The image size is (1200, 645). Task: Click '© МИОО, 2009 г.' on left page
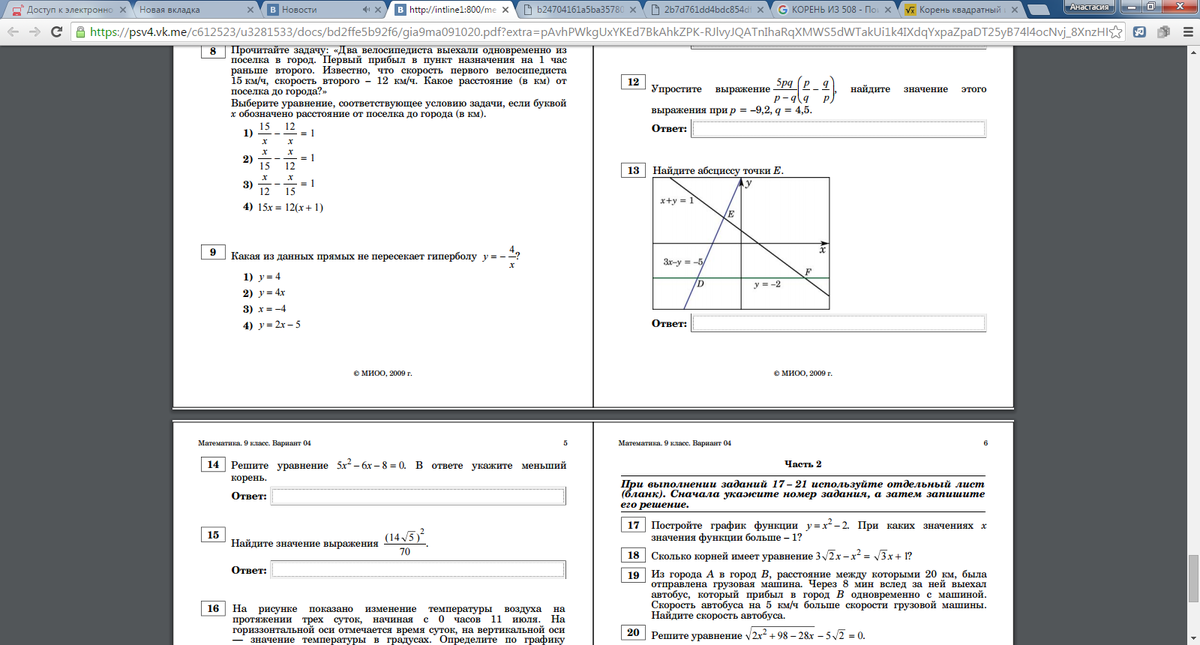point(383,372)
